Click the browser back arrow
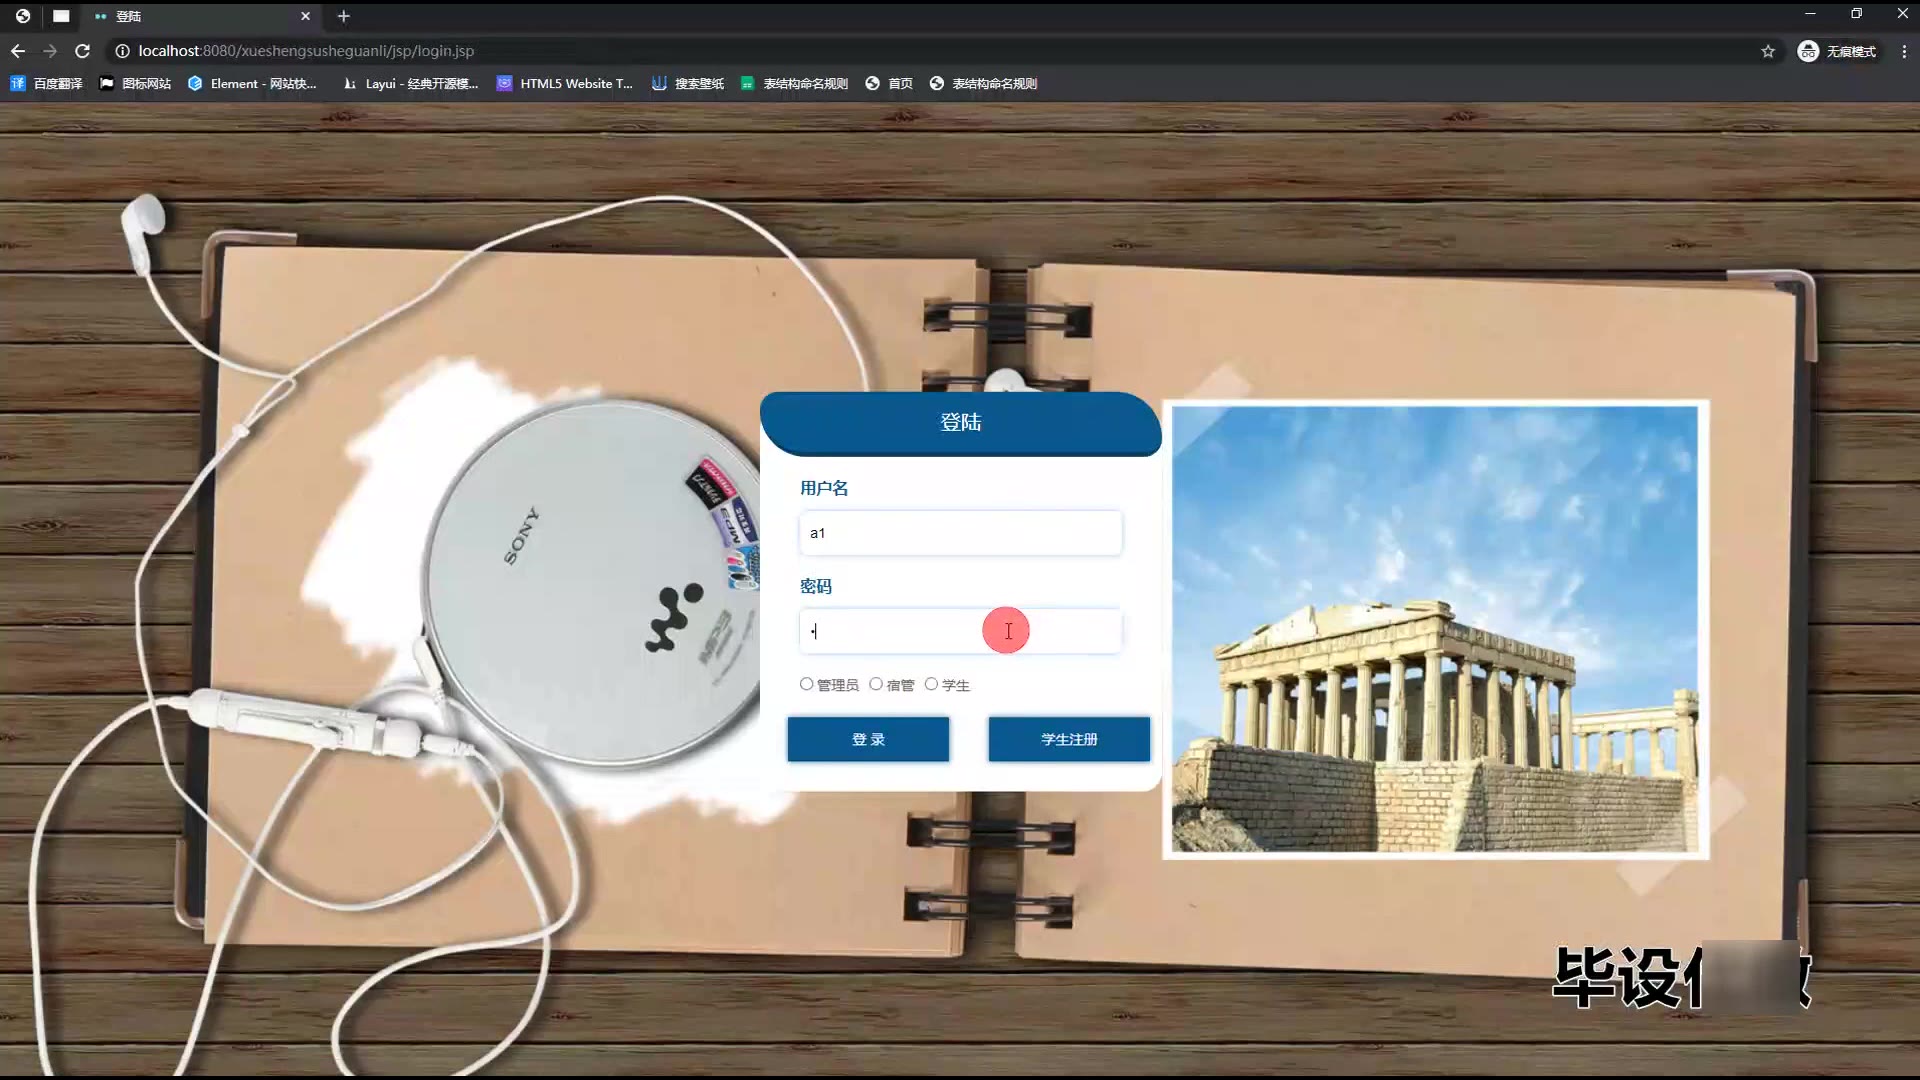 tap(18, 51)
